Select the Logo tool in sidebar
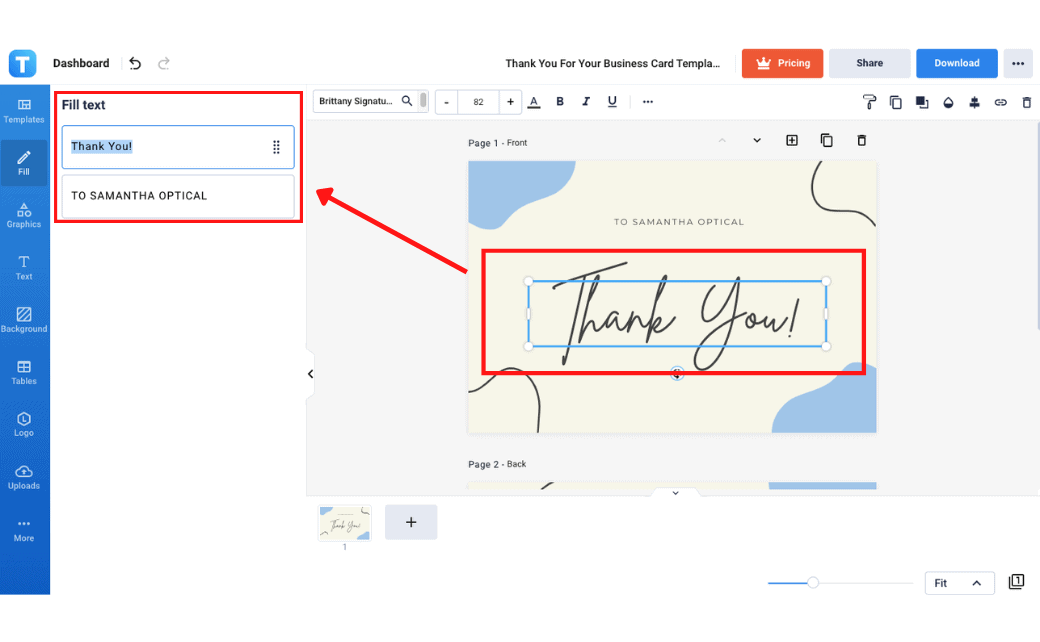1040x642 pixels. (24, 424)
